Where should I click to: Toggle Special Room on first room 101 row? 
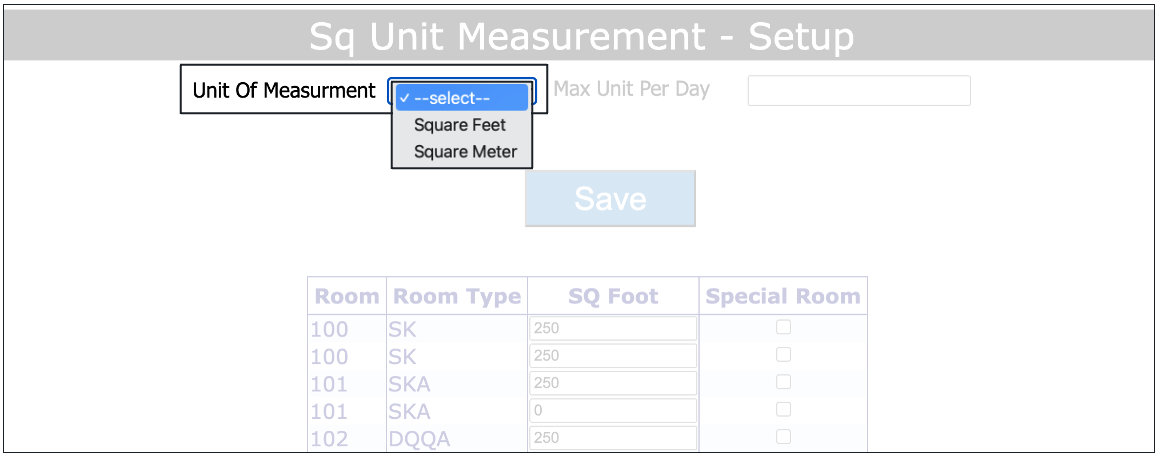(783, 382)
